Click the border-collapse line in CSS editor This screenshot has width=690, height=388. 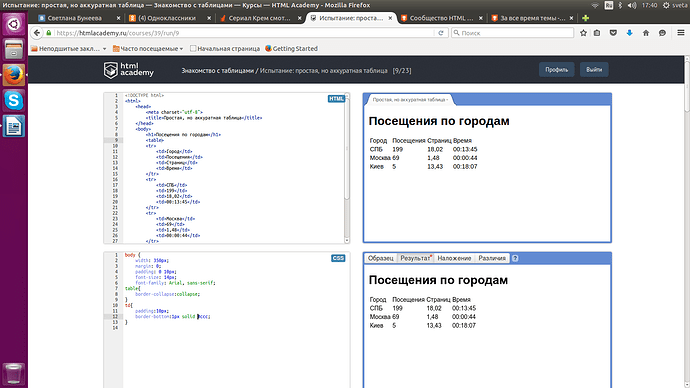[x=167, y=294]
